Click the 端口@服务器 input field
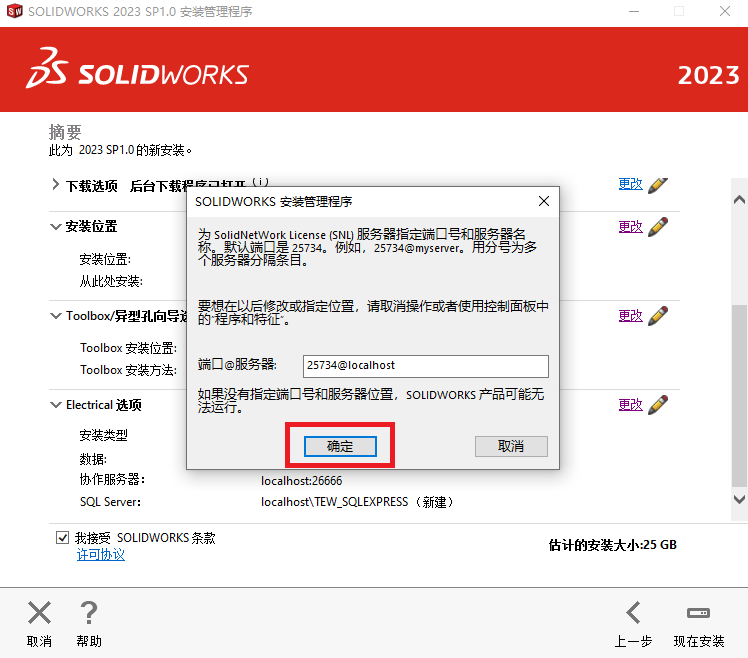748x658 pixels. [426, 366]
